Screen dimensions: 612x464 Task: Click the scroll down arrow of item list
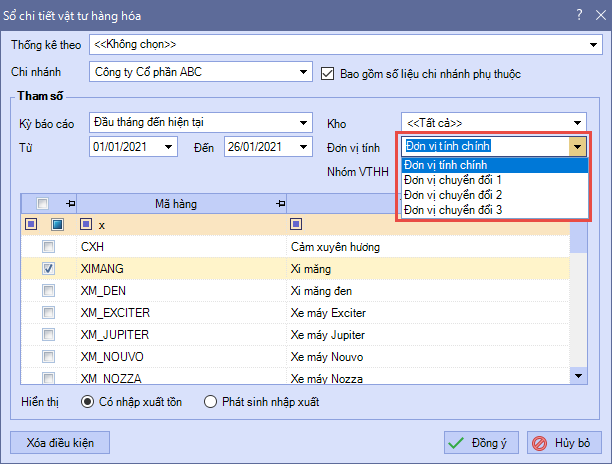pyautogui.click(x=578, y=375)
